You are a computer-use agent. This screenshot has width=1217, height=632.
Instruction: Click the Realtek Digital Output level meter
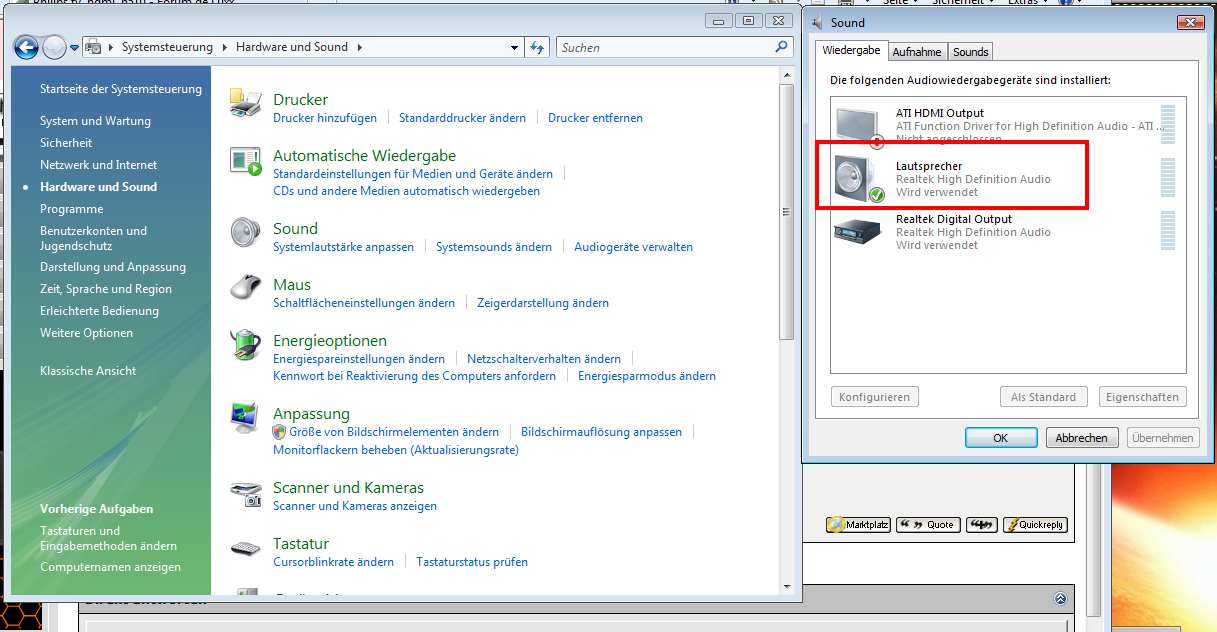pyautogui.click(x=1168, y=231)
